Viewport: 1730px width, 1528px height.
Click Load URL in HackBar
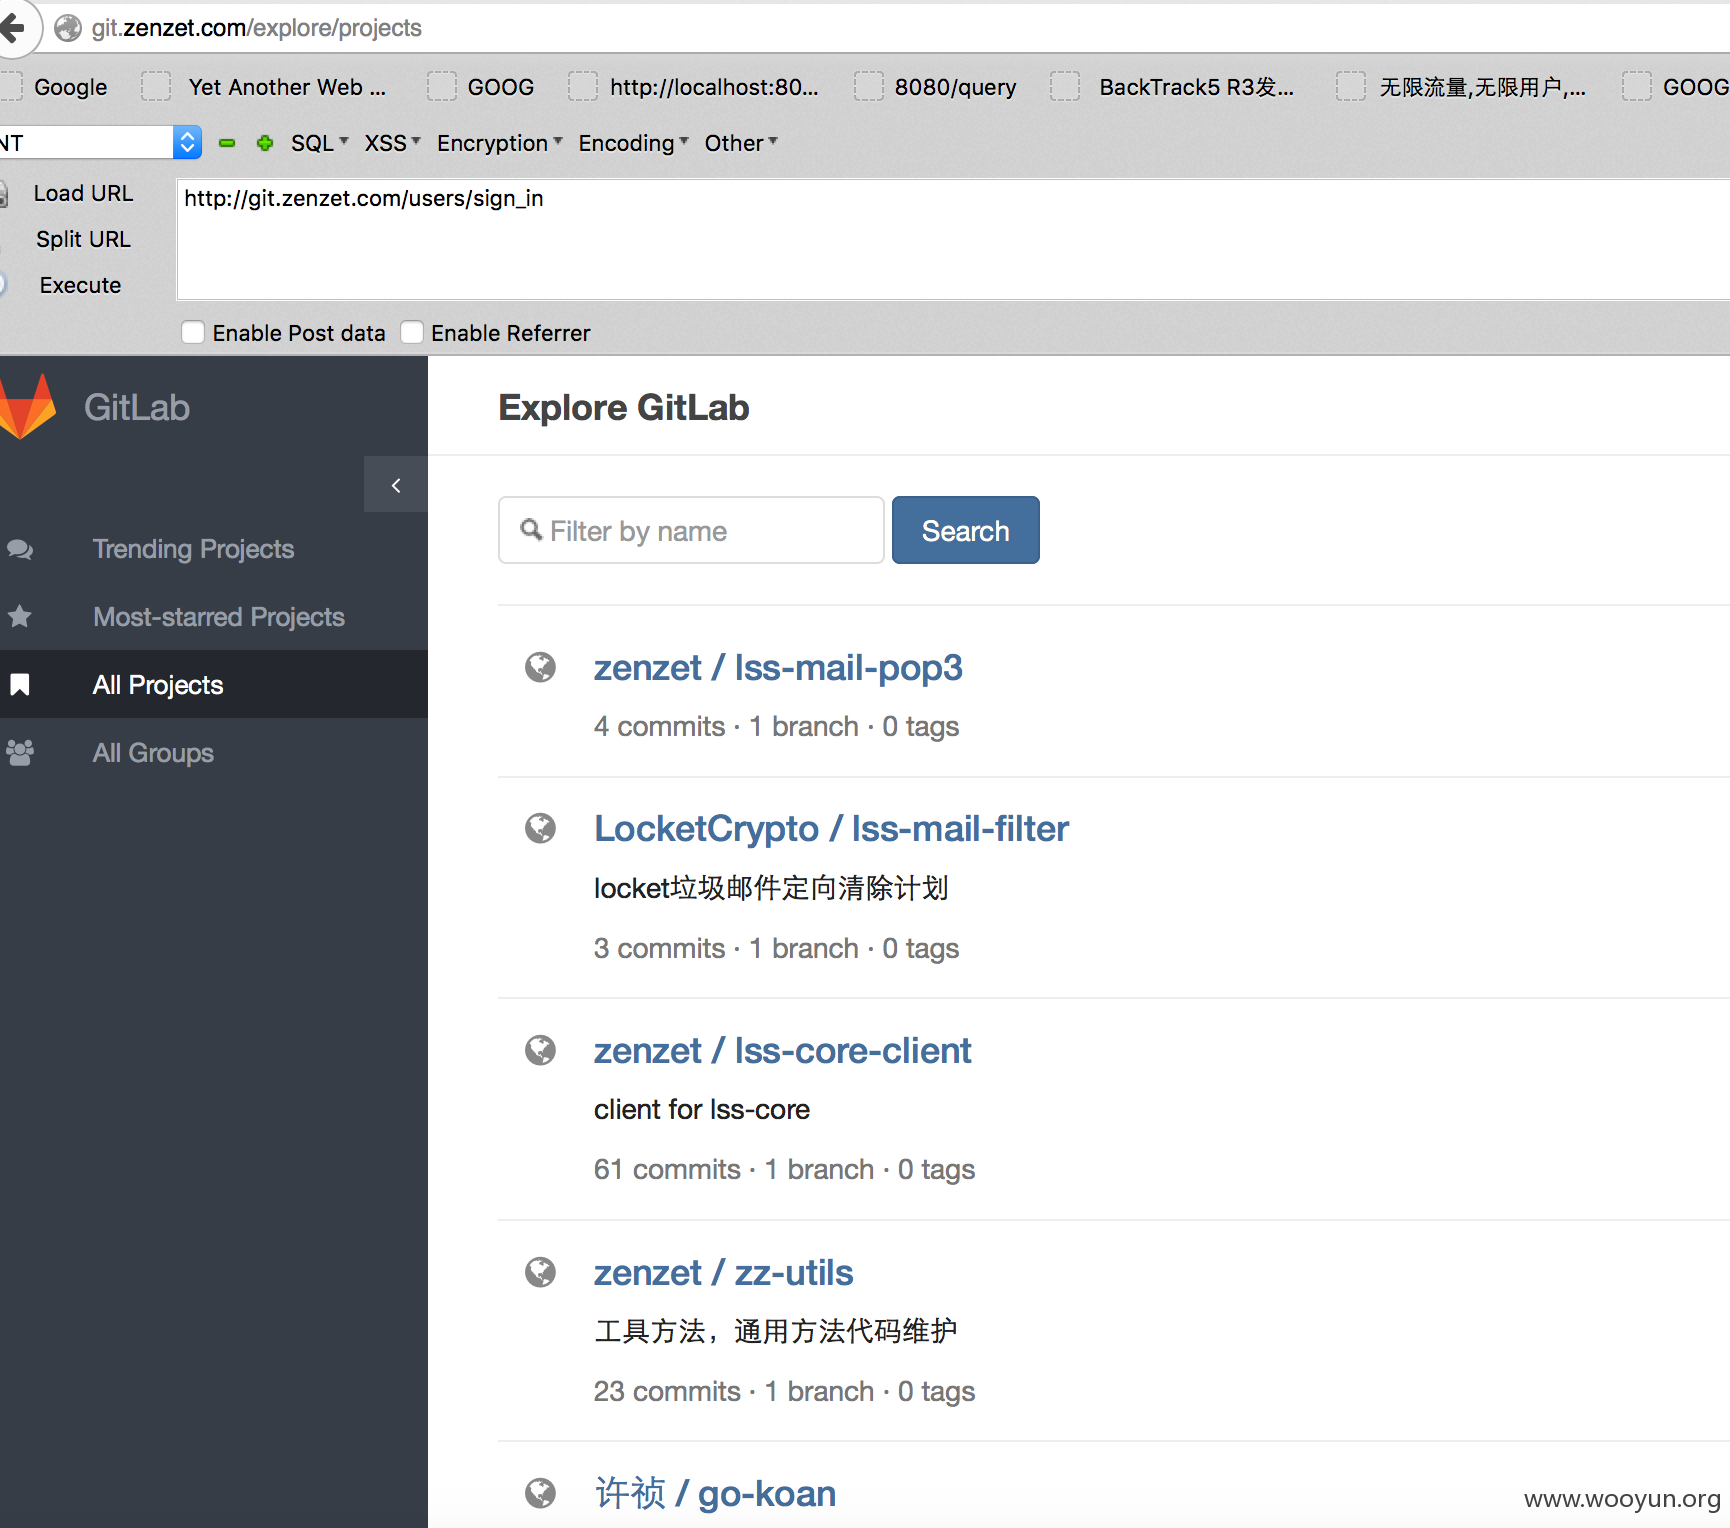pos(83,193)
